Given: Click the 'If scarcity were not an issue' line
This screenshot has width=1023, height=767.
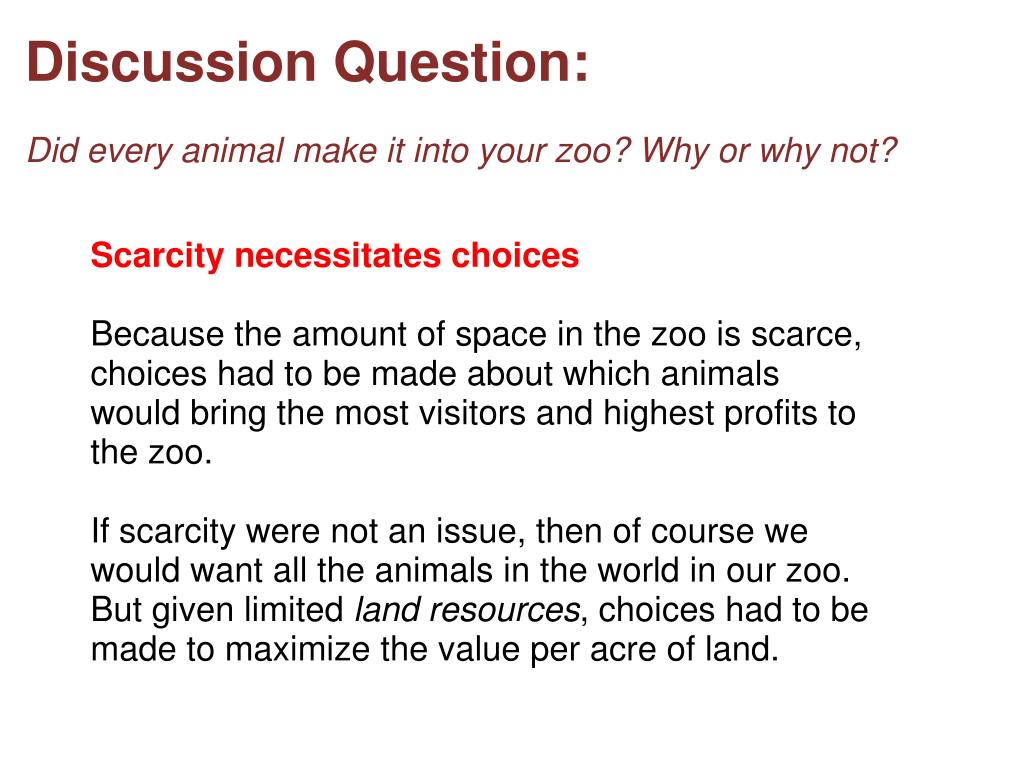Looking at the screenshot, I should point(449,532).
